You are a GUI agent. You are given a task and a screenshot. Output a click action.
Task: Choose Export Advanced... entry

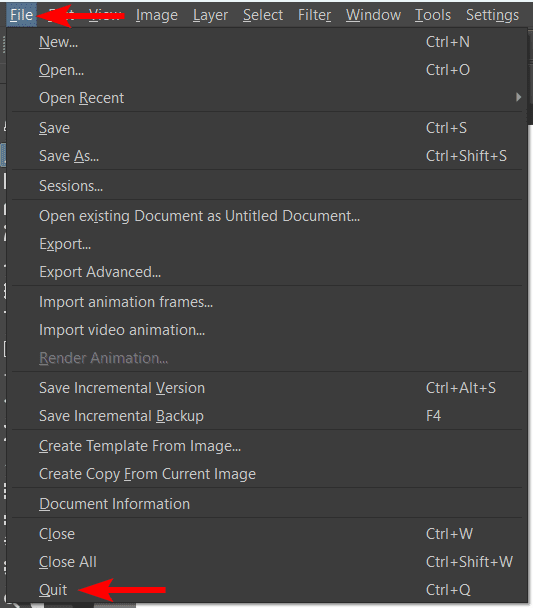267,272
